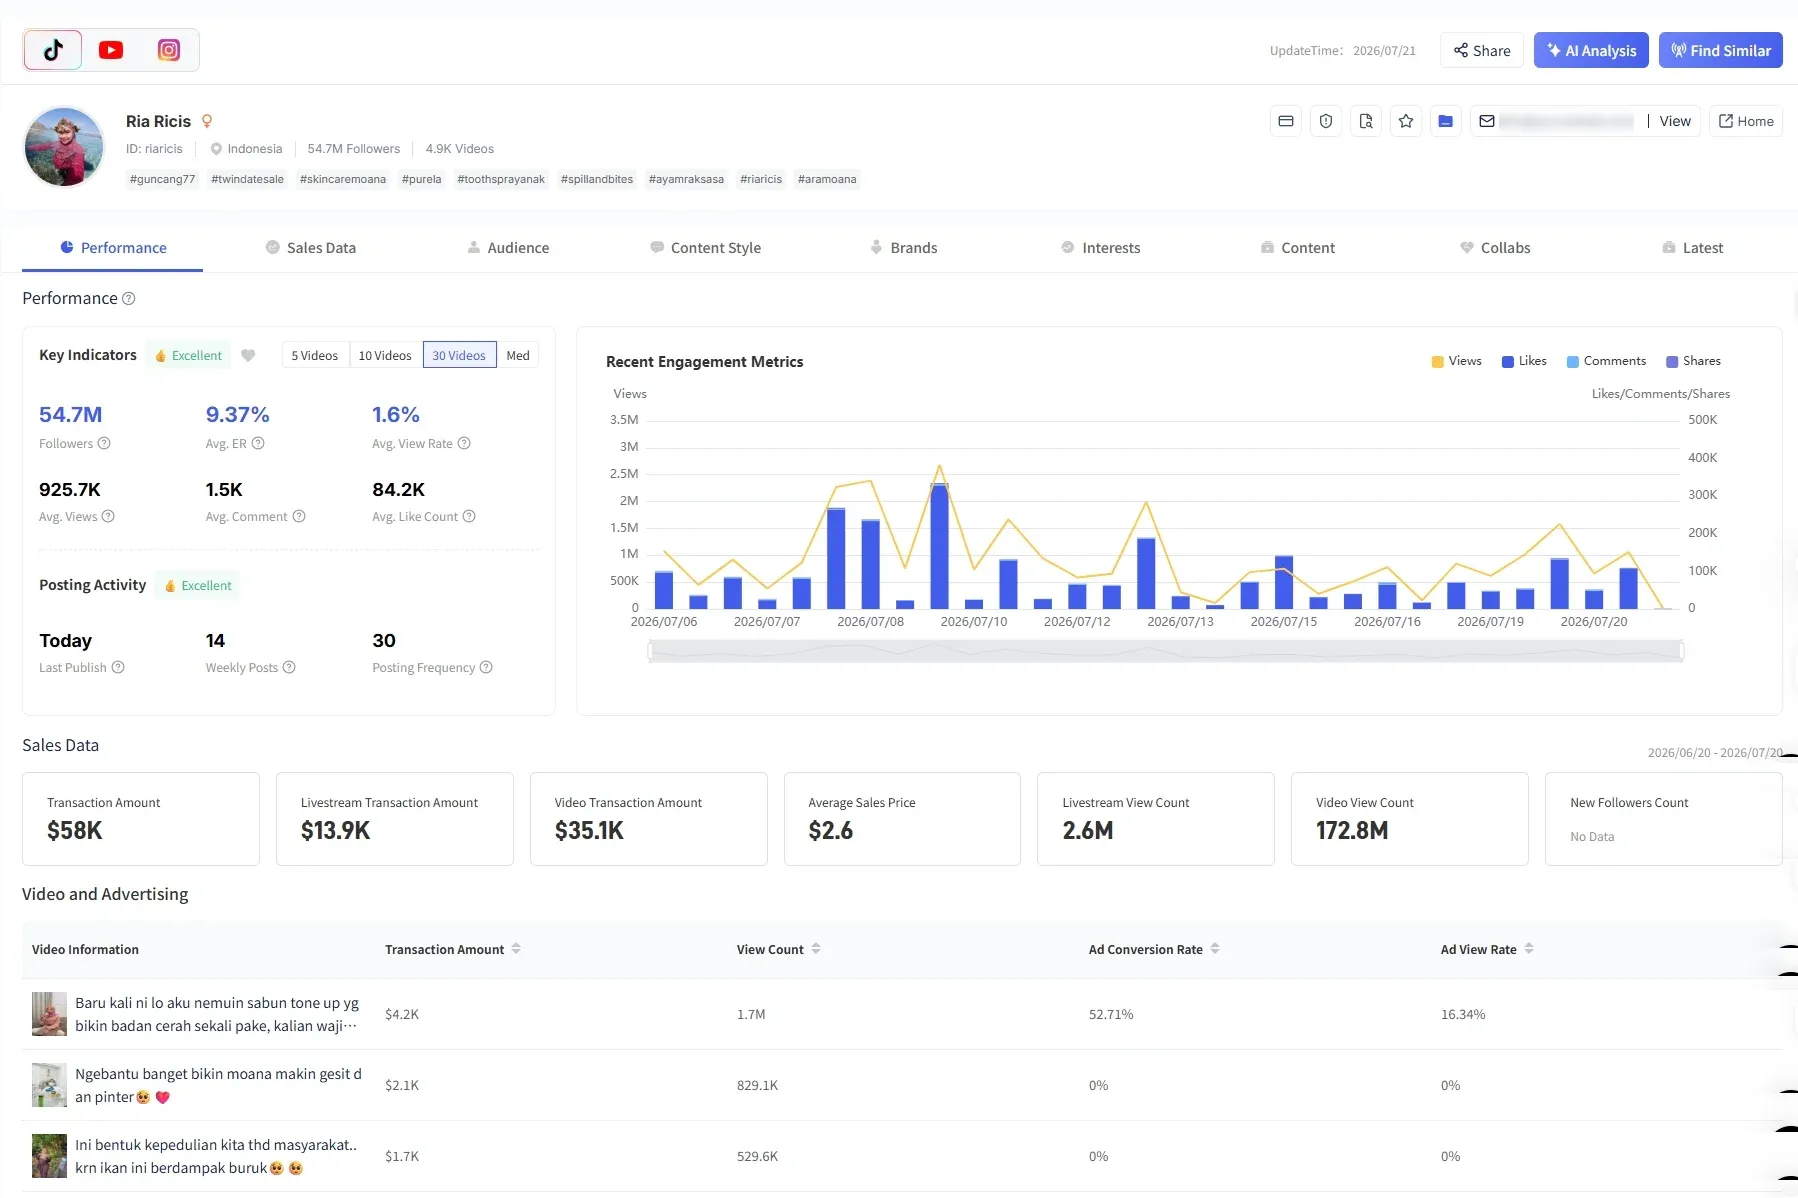This screenshot has width=1798, height=1198.
Task: Open the help tooltip for Weekly Posts
Action: point(289,667)
